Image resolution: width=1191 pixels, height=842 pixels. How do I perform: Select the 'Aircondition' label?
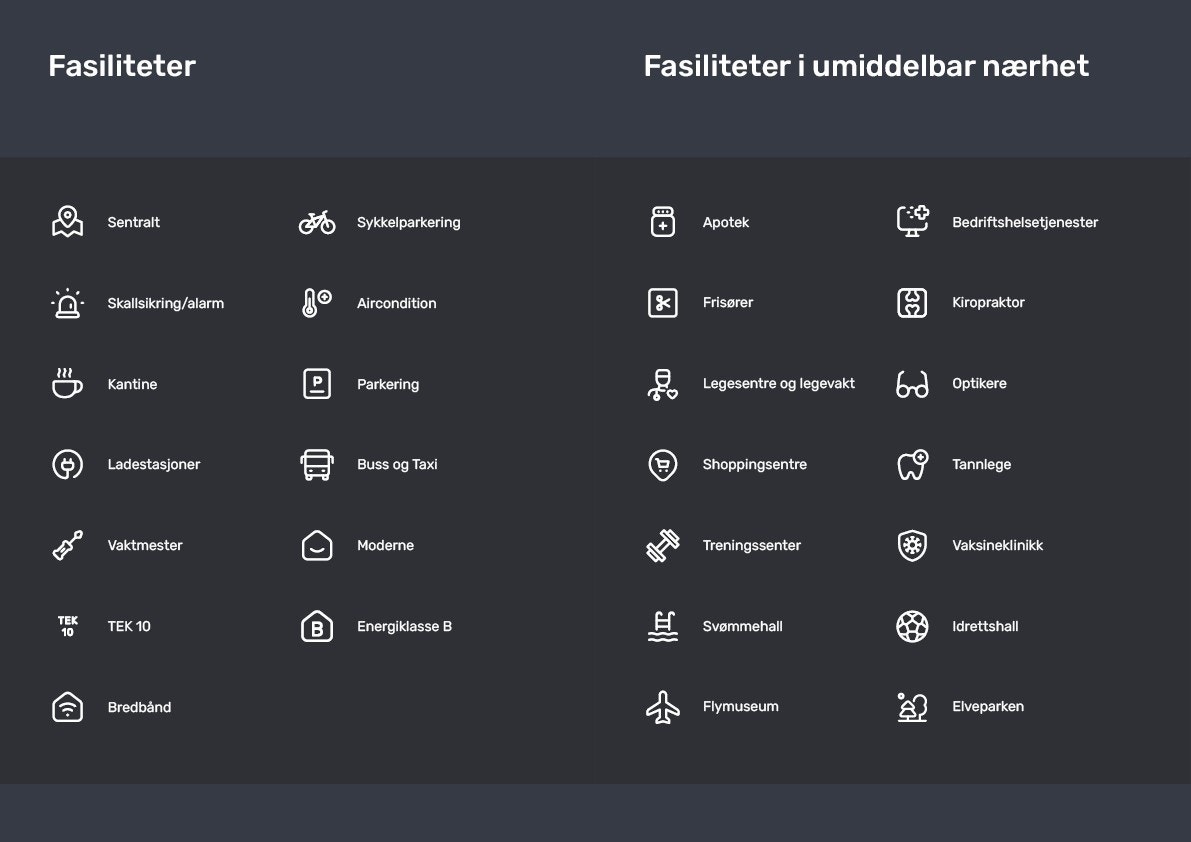point(396,303)
